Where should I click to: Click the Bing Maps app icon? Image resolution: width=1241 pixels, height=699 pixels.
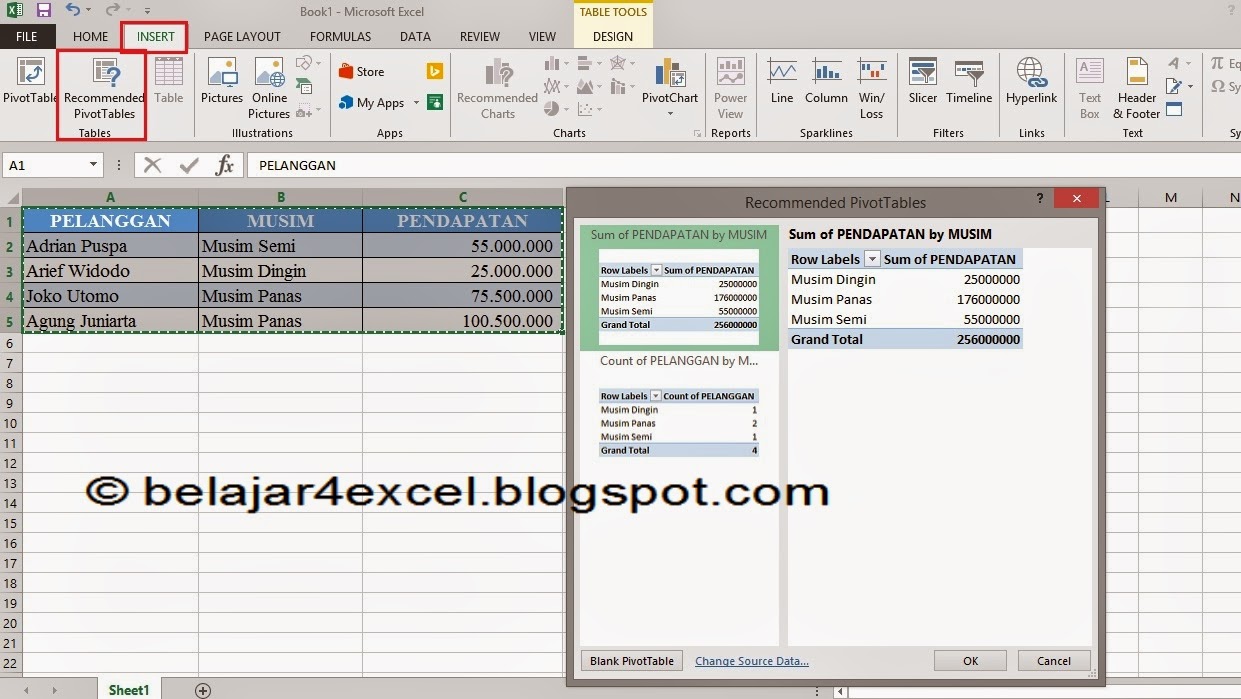[435, 72]
